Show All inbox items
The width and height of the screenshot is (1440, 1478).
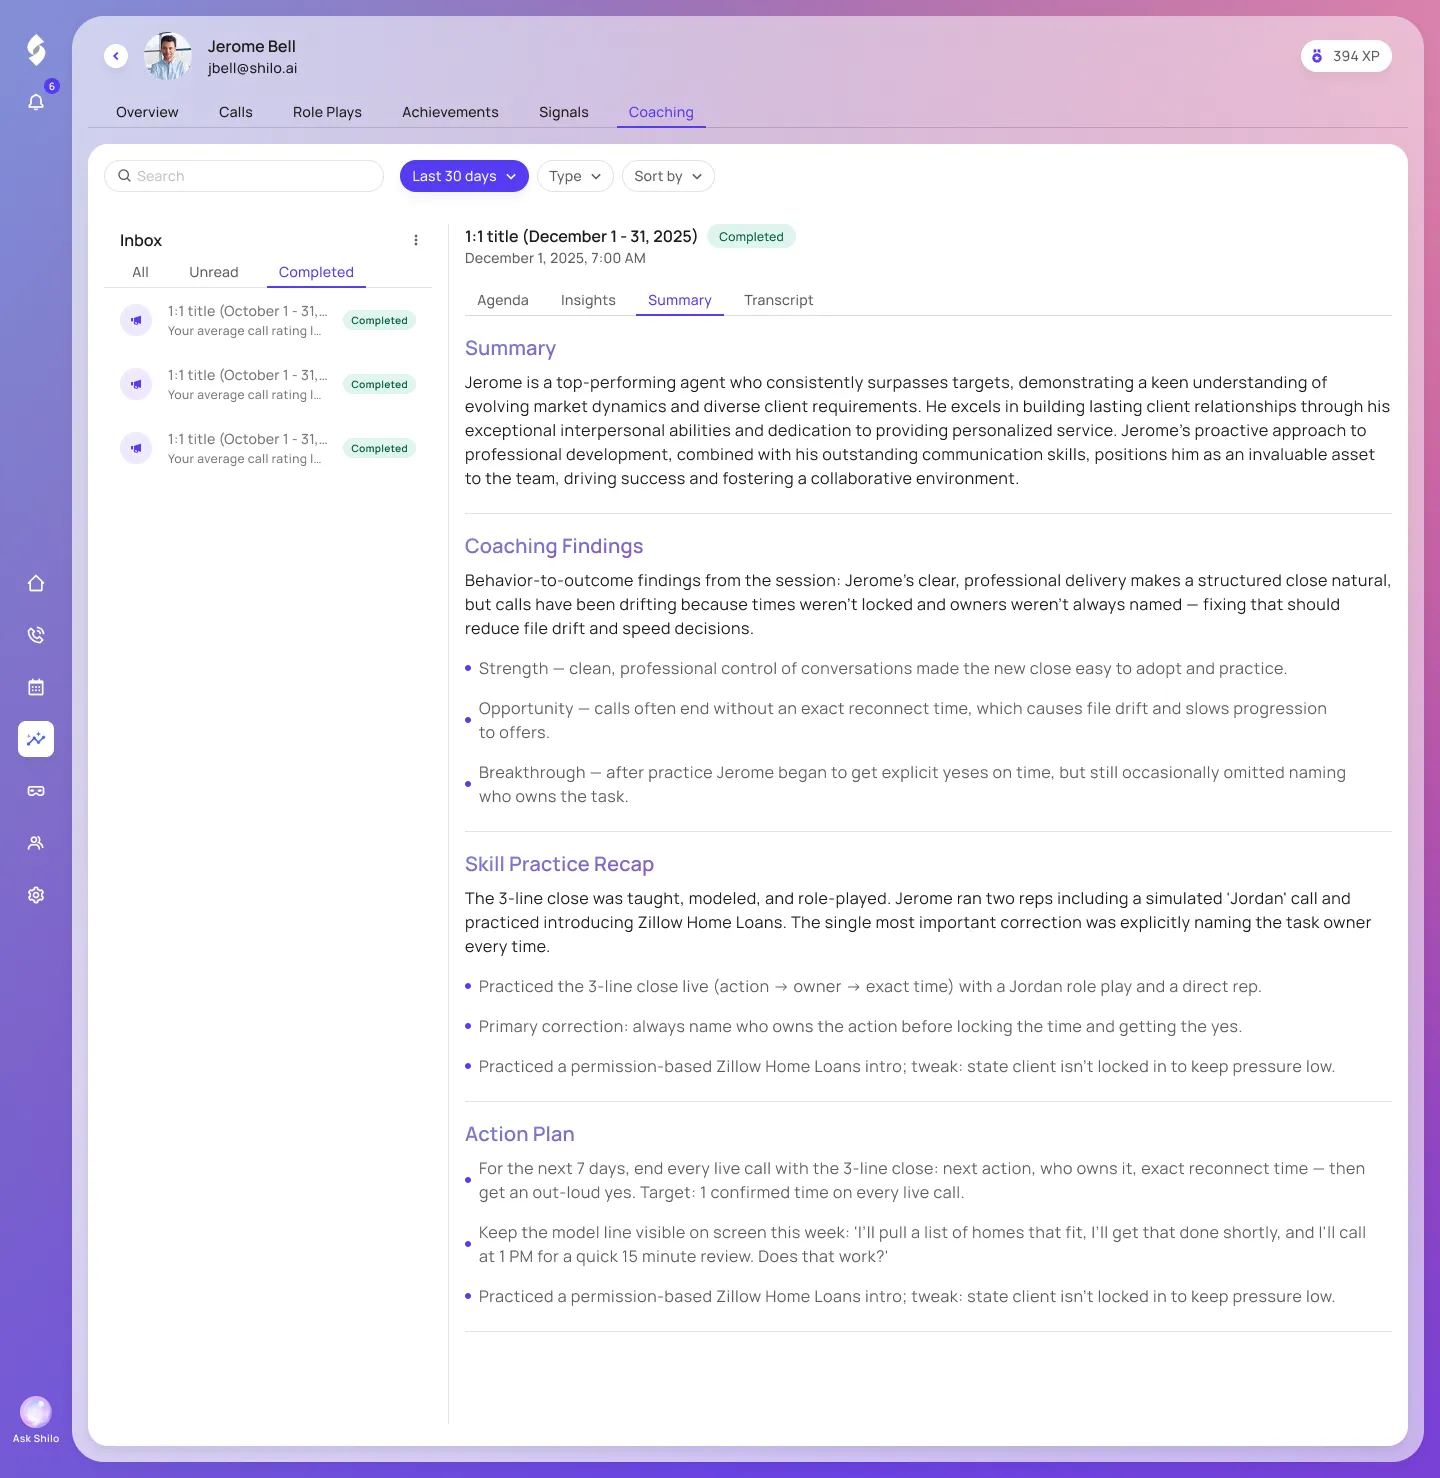[140, 272]
